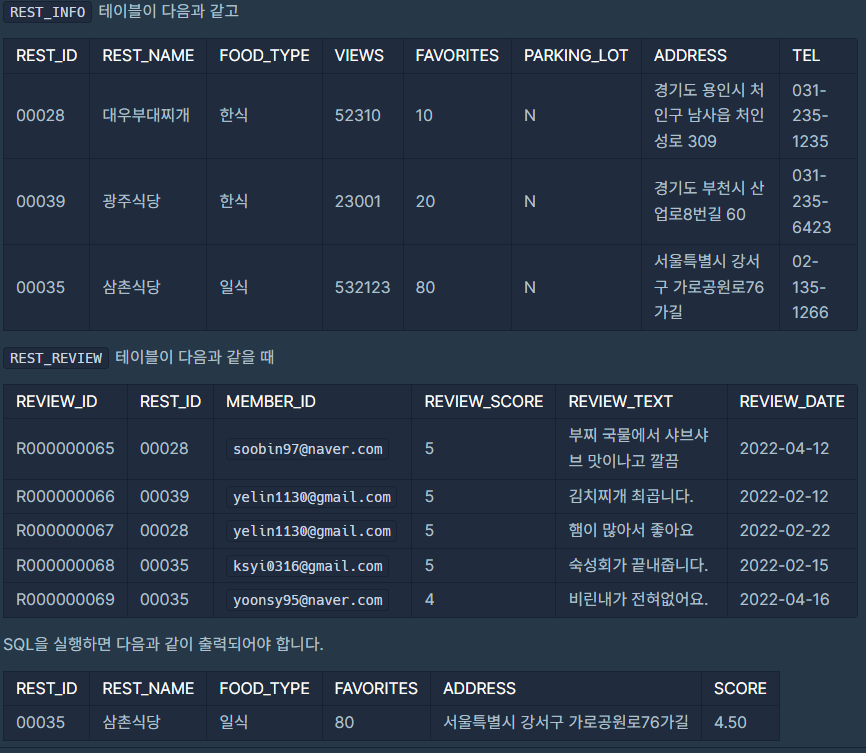Click the REST_ID cell 00028 in REST_INFO
Image resolution: width=866 pixels, height=753 pixels.
(x=40, y=115)
